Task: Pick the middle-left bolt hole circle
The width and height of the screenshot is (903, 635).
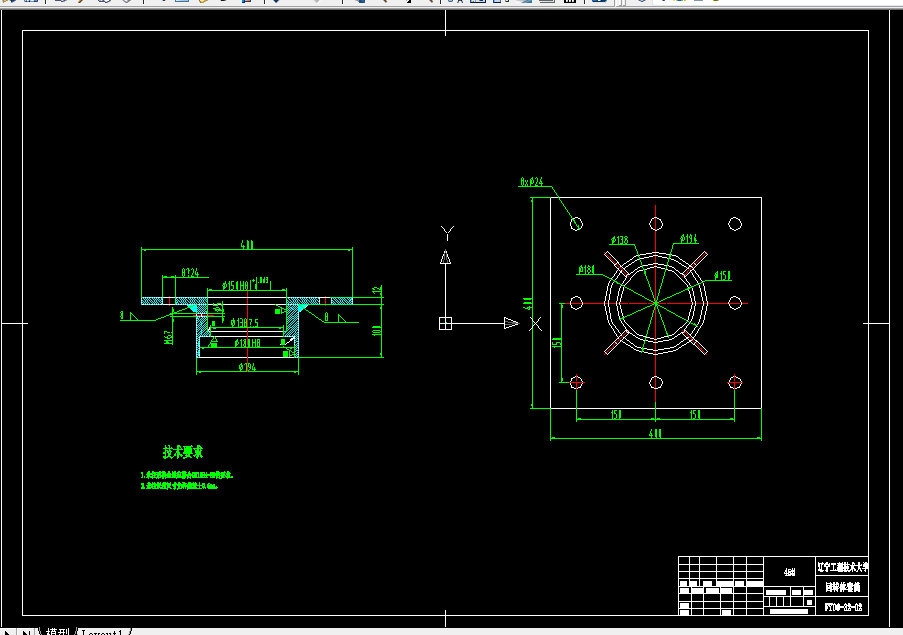Action: (576, 303)
